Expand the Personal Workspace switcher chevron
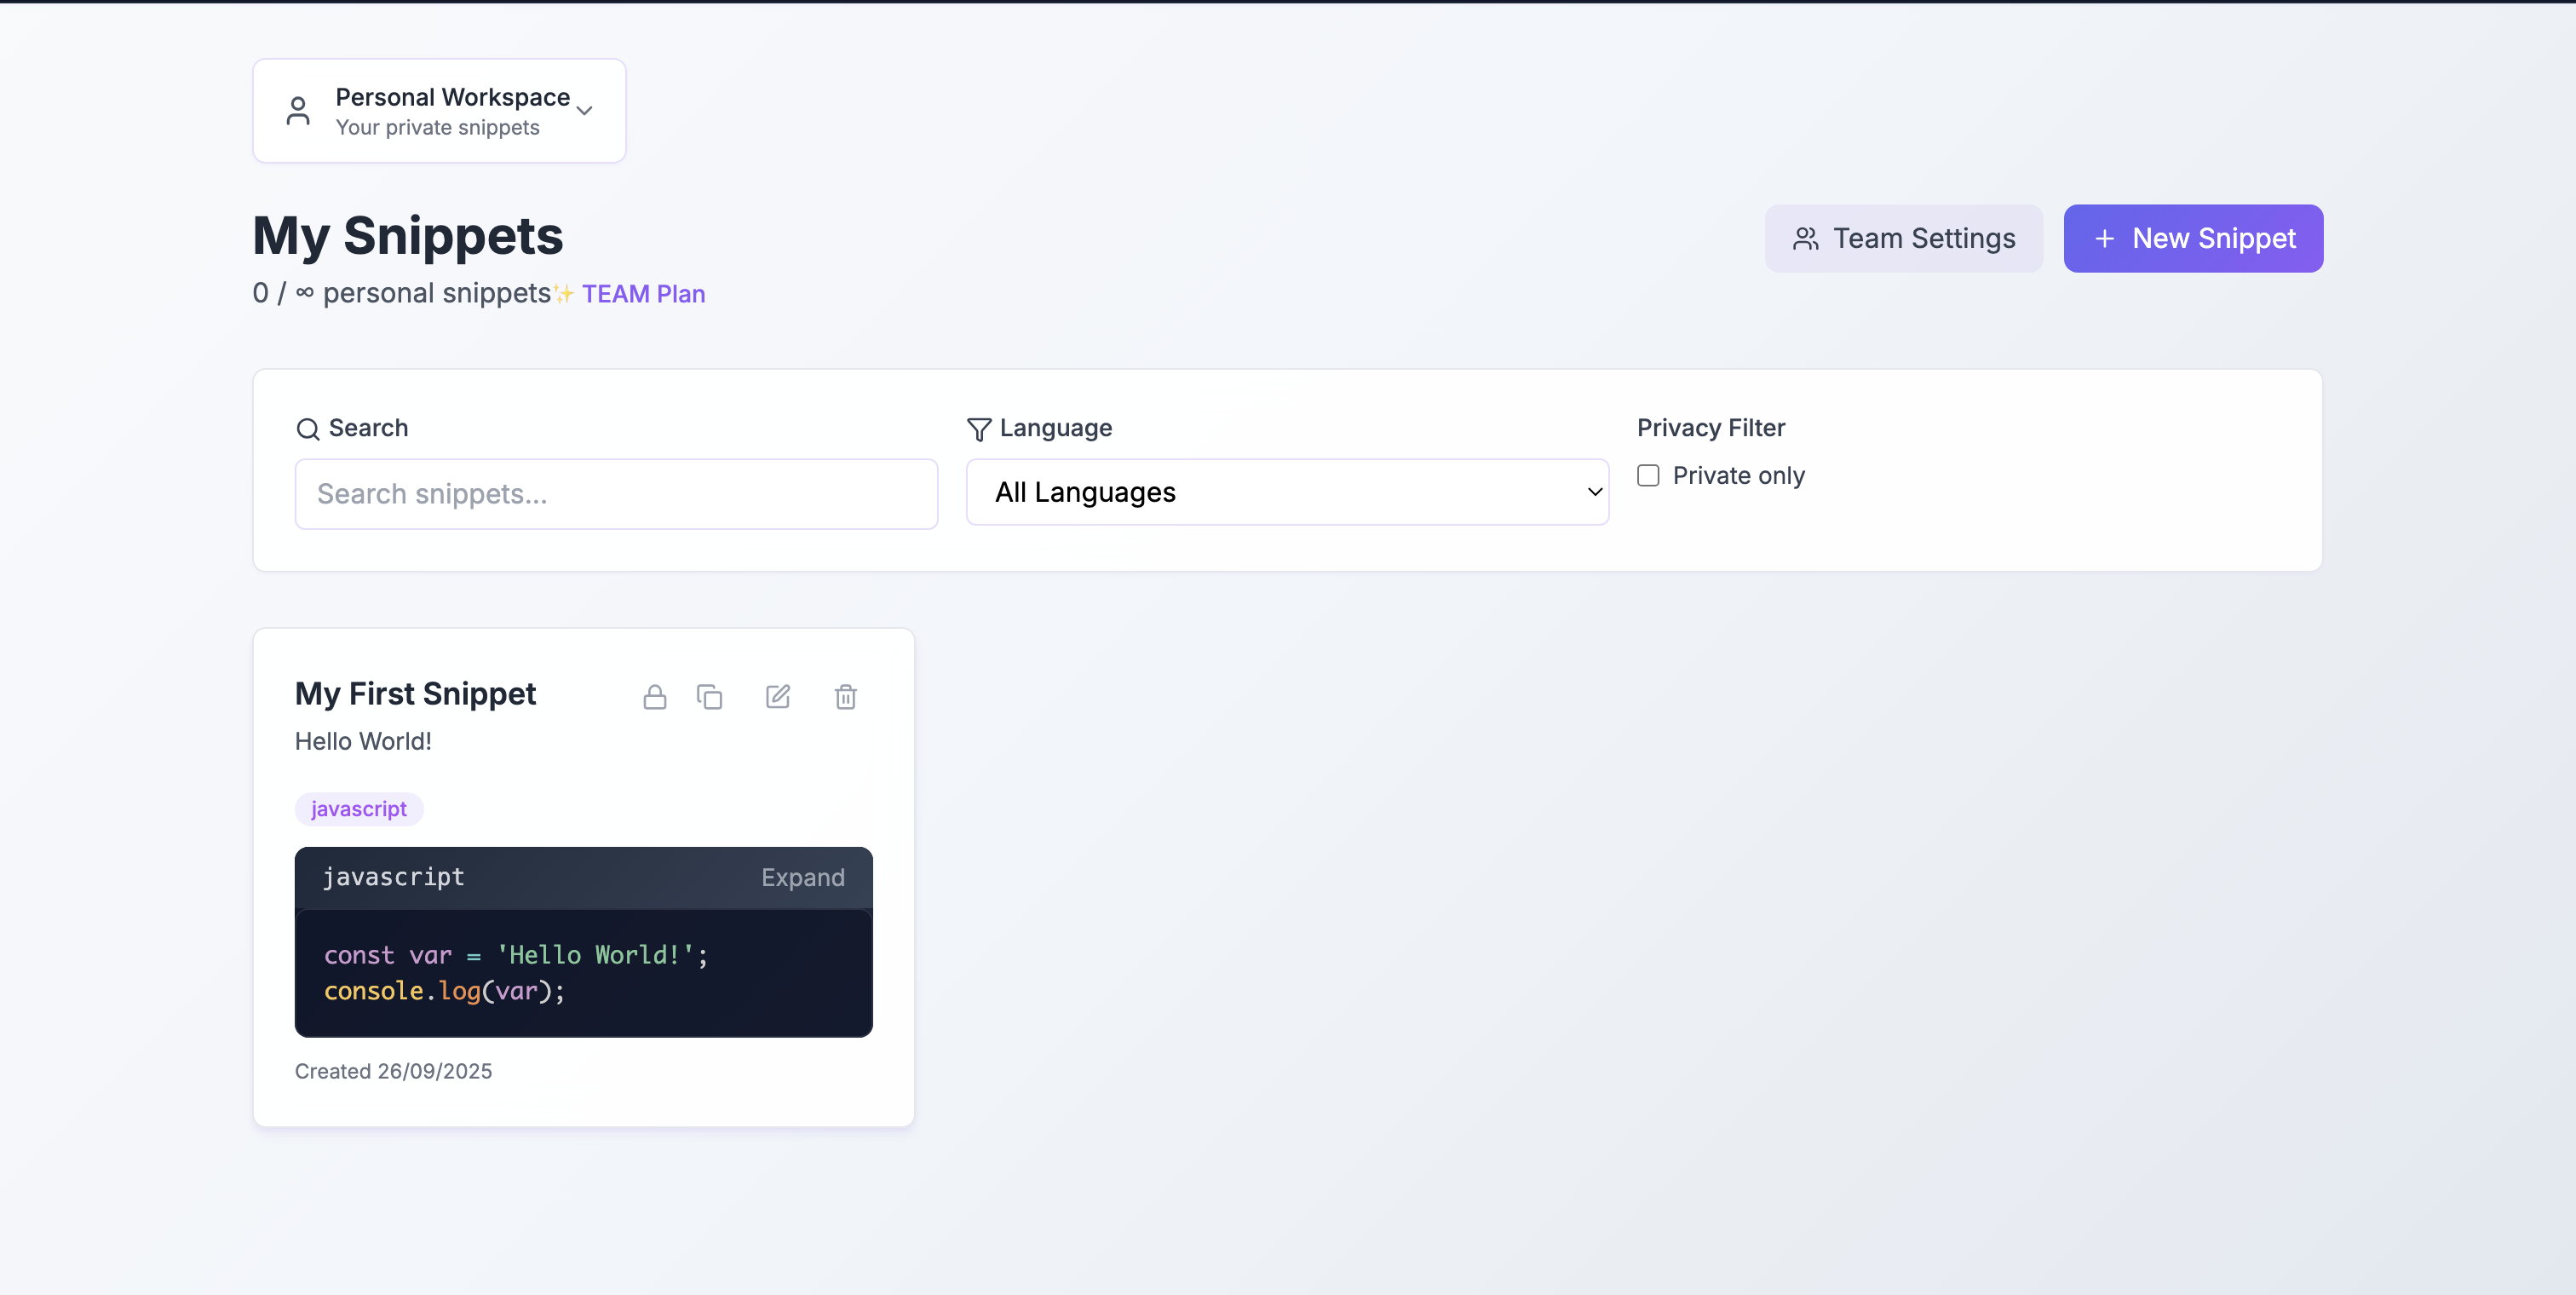 (585, 111)
